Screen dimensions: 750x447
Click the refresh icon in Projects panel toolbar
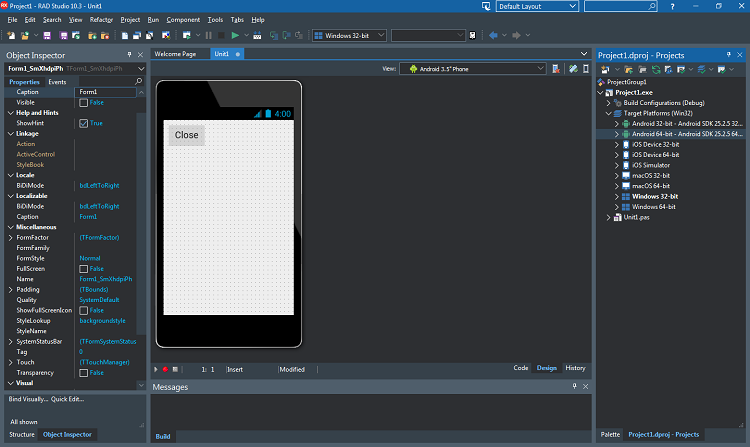(x=656, y=70)
